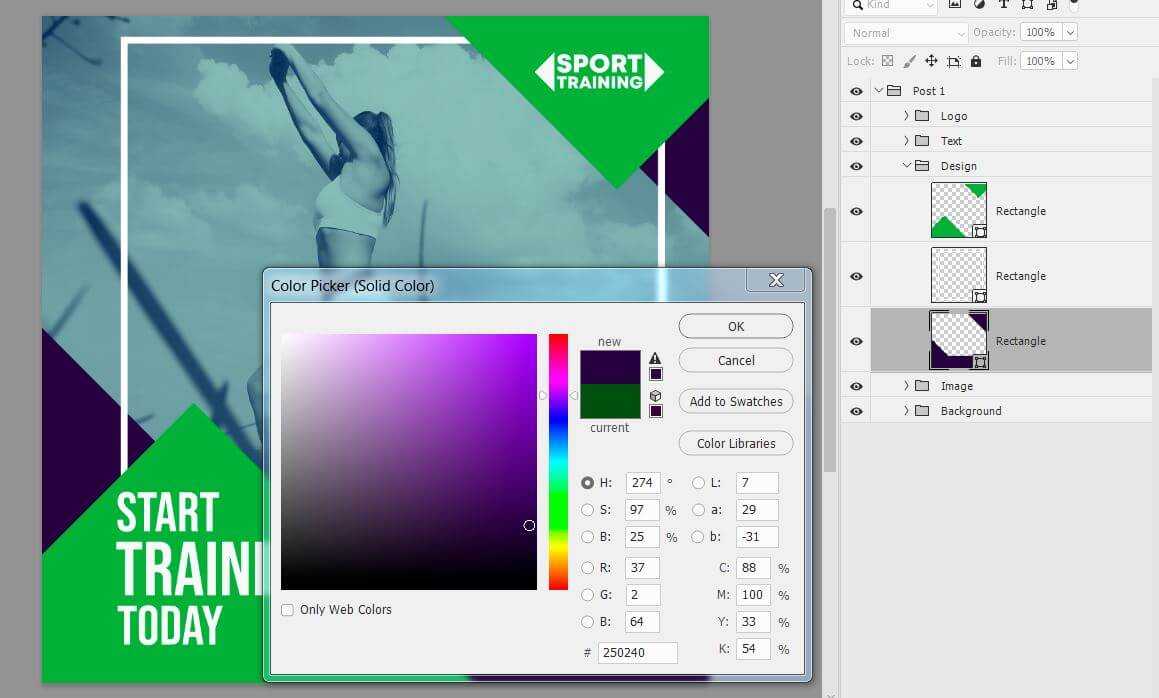Screen dimensions: 1159x698
Task: Open the Opacity dropdown arrow
Action: click(x=1070, y=33)
